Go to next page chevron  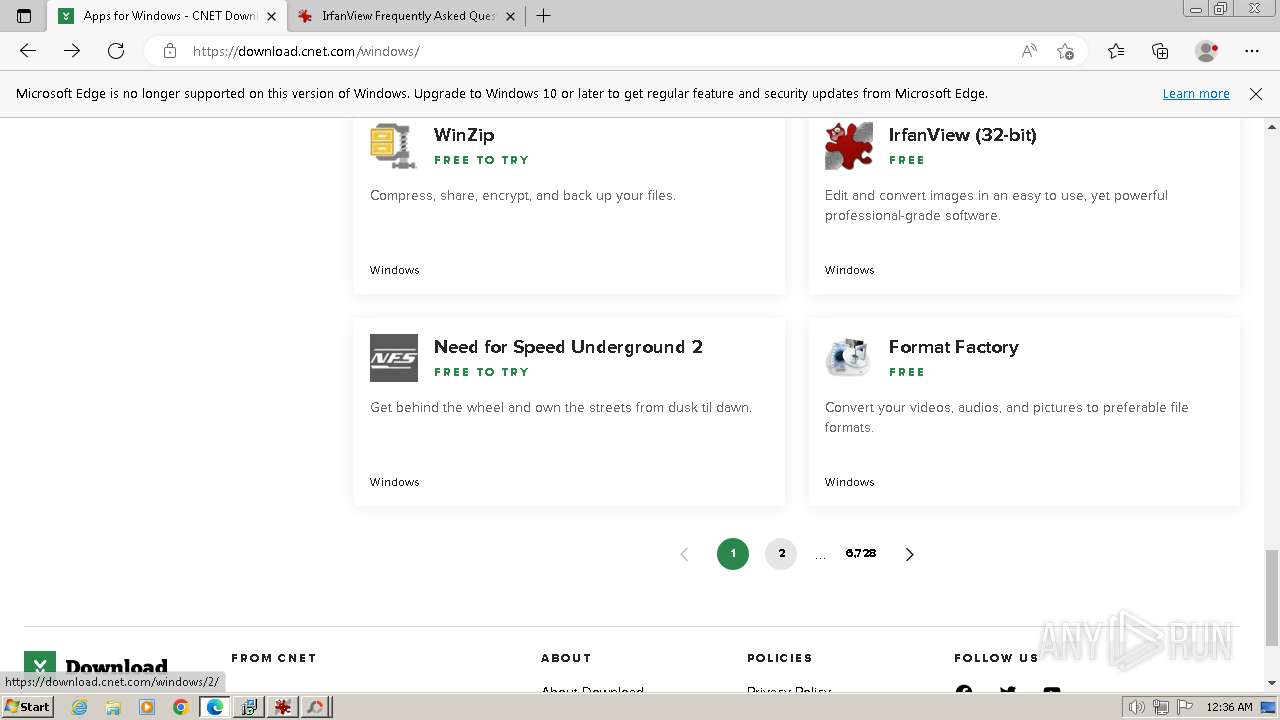point(909,554)
